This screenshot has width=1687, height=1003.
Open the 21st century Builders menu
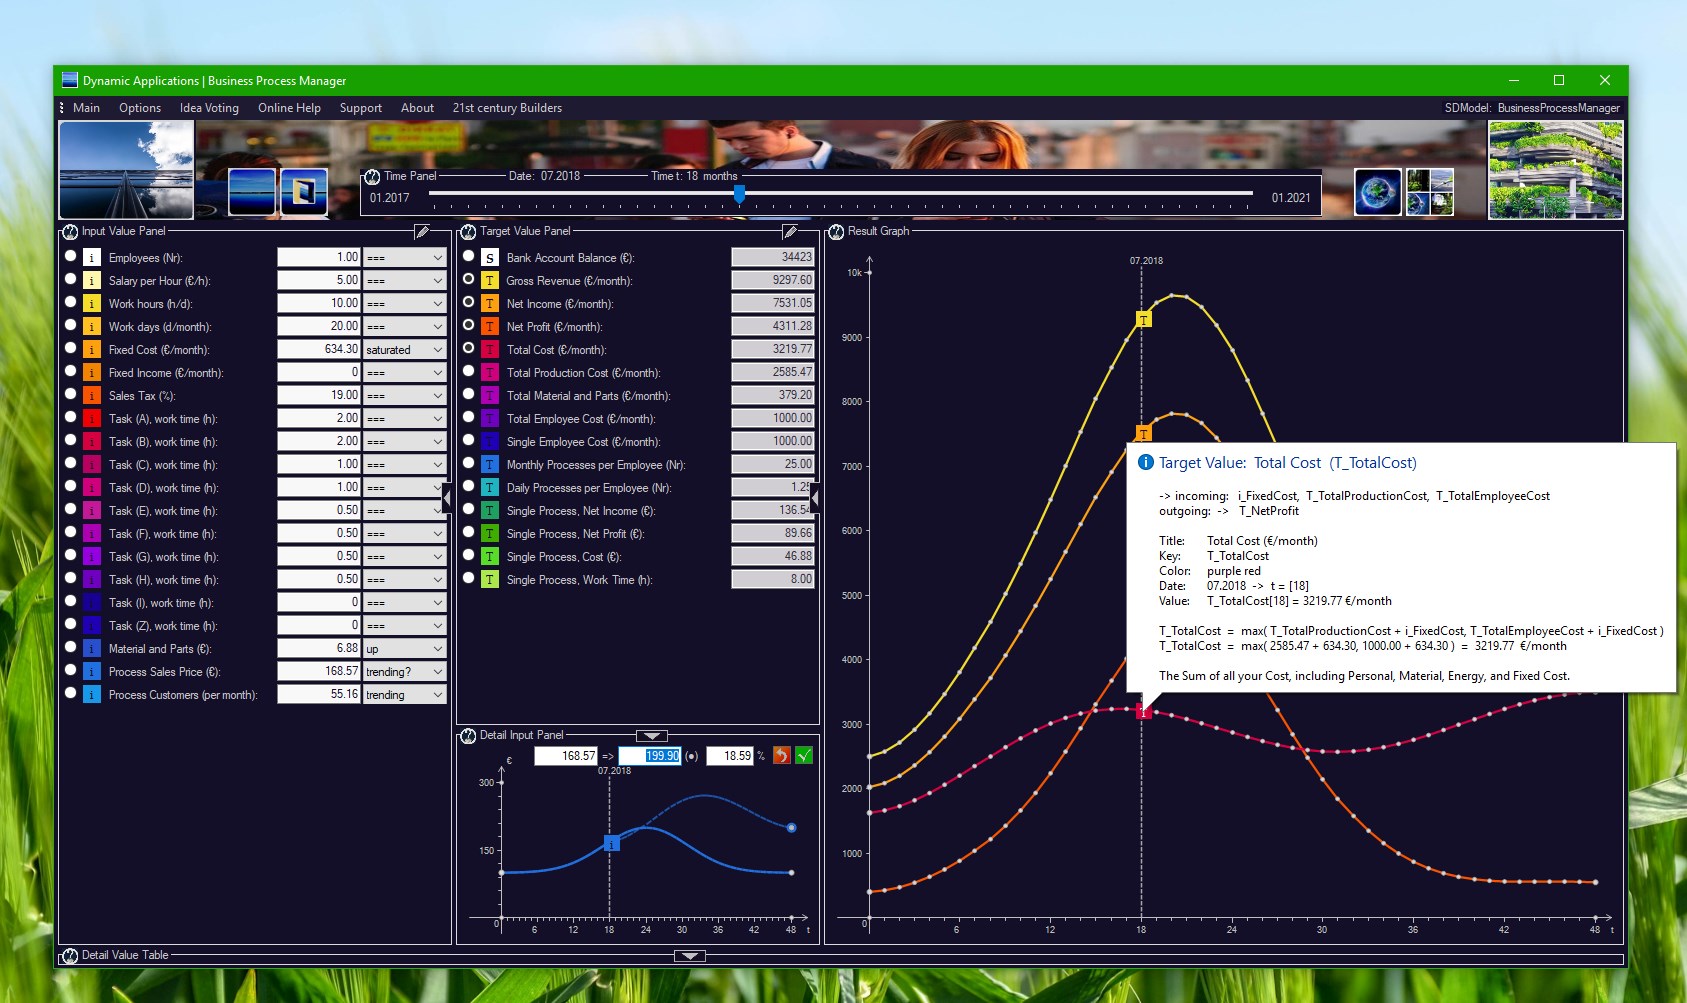click(x=507, y=108)
